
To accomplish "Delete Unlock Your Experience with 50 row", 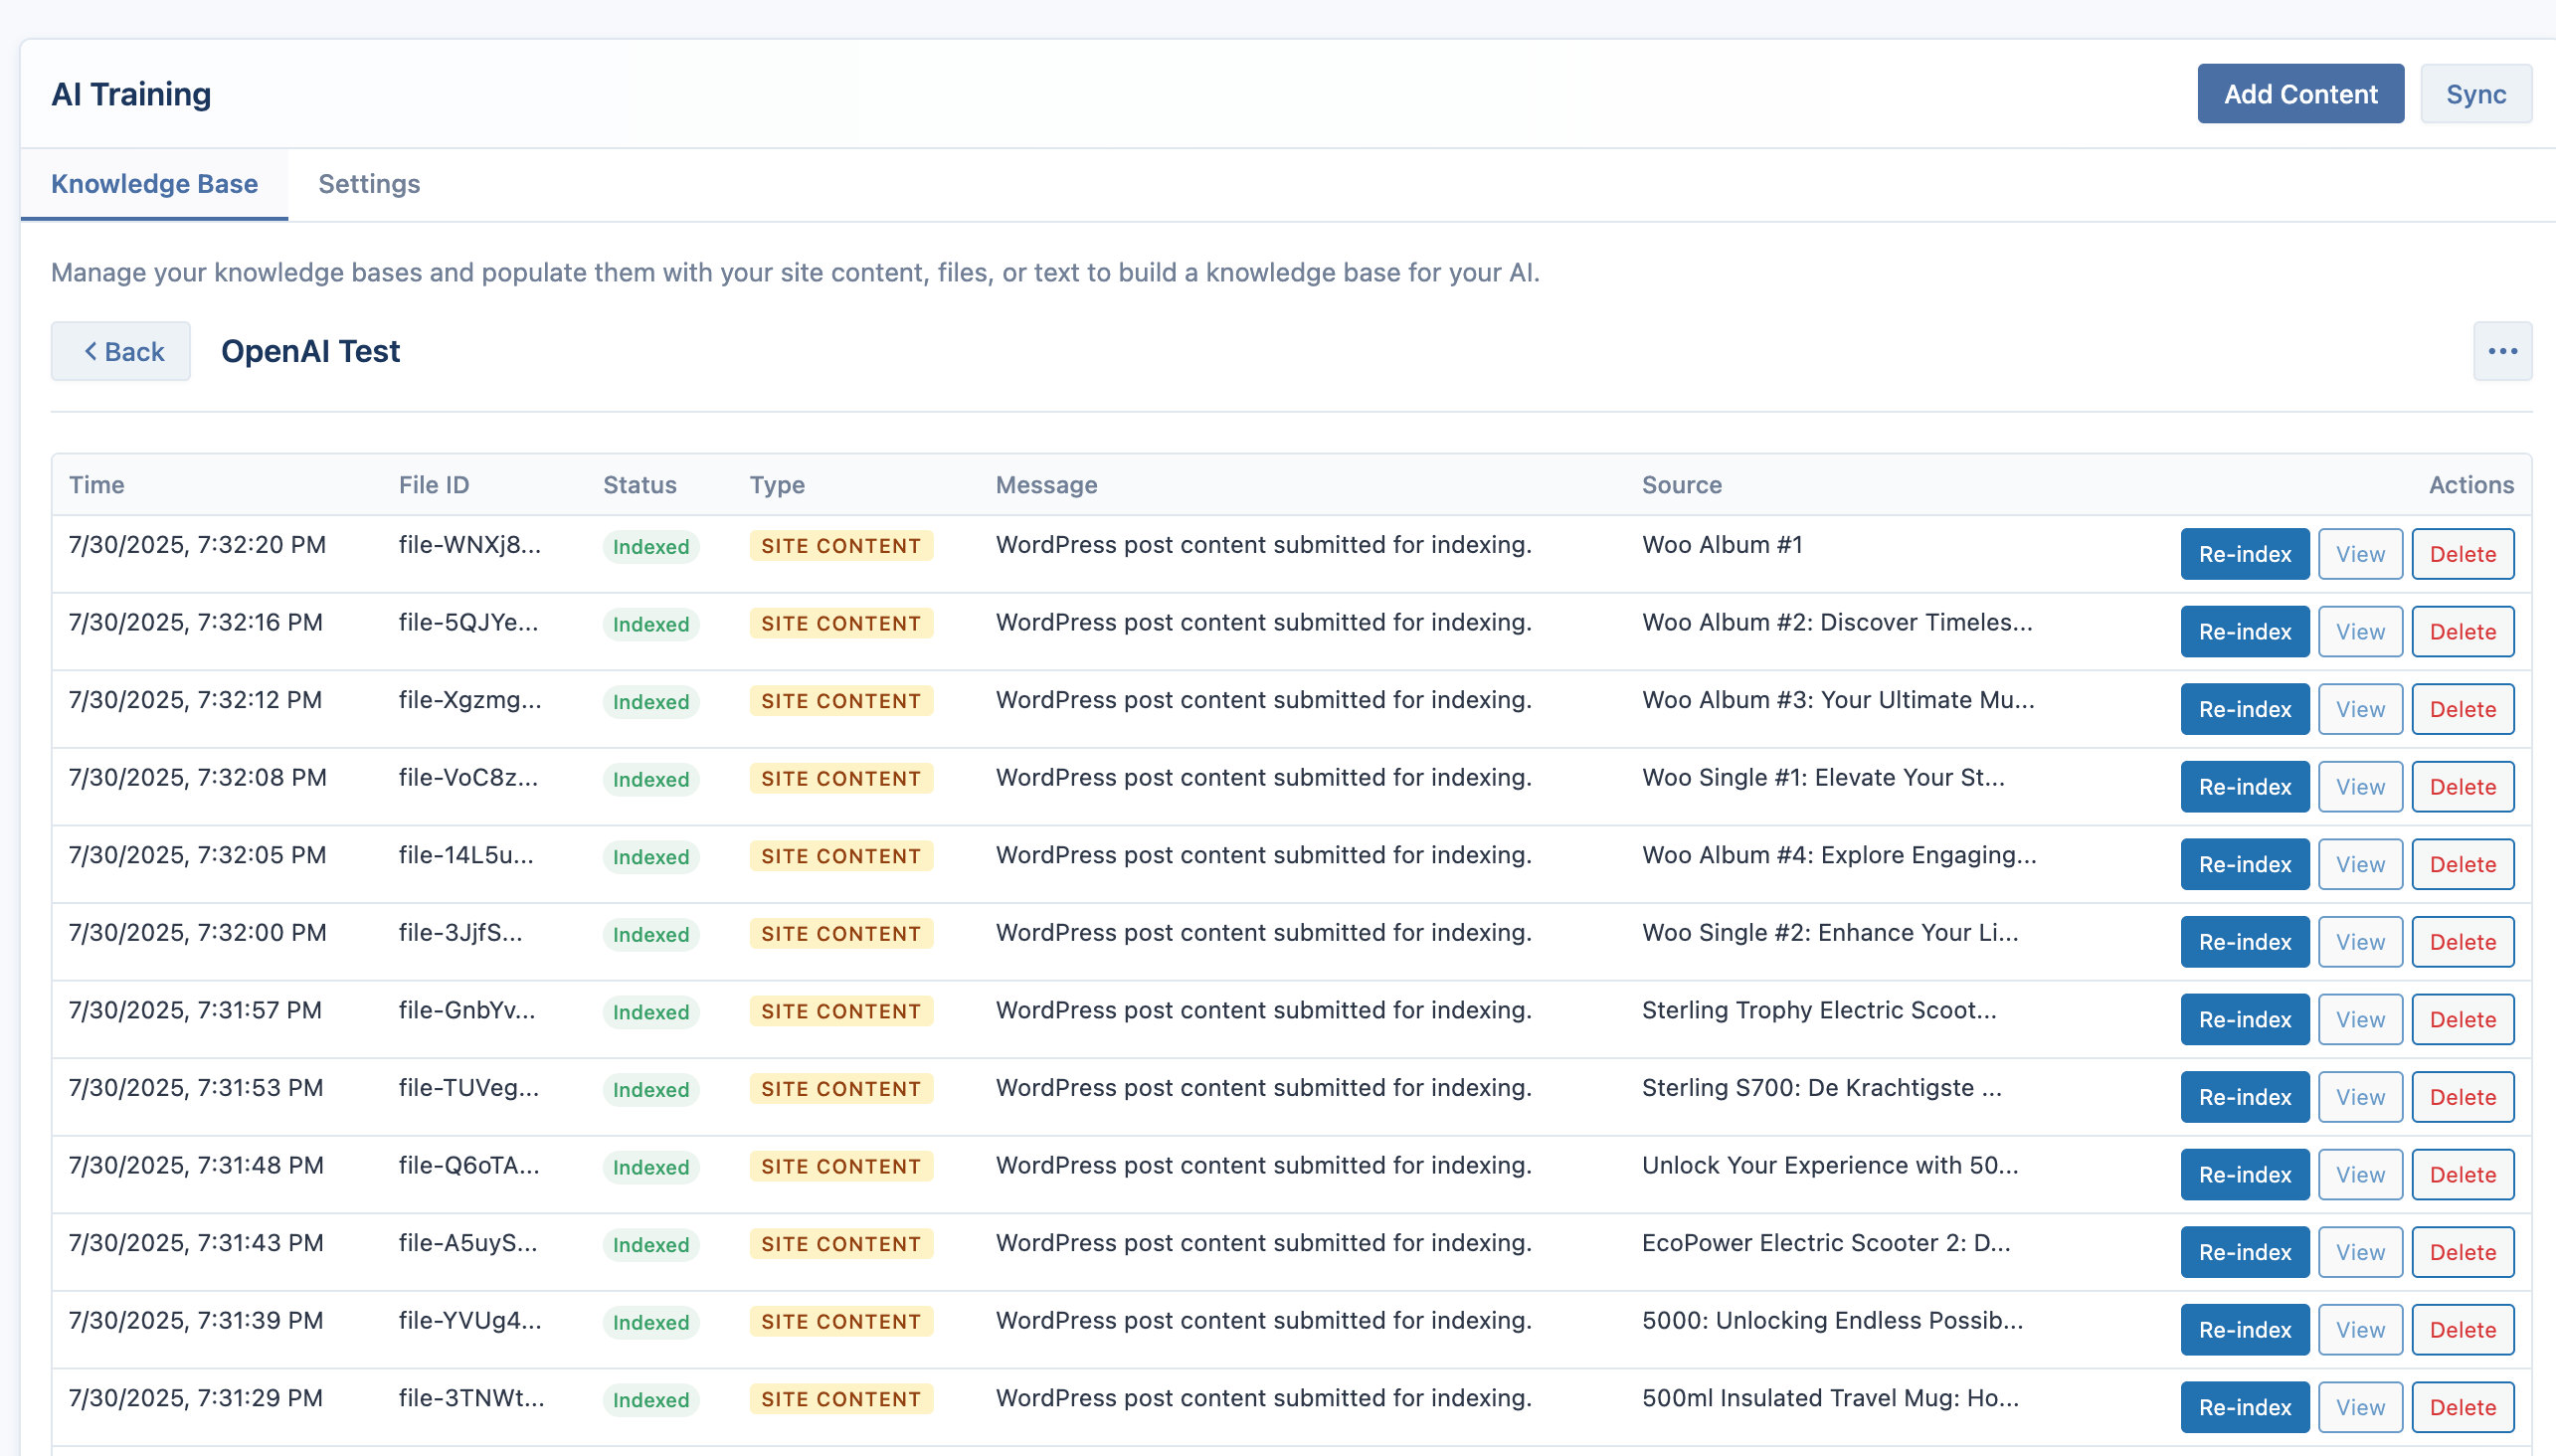I will coord(2463,1175).
